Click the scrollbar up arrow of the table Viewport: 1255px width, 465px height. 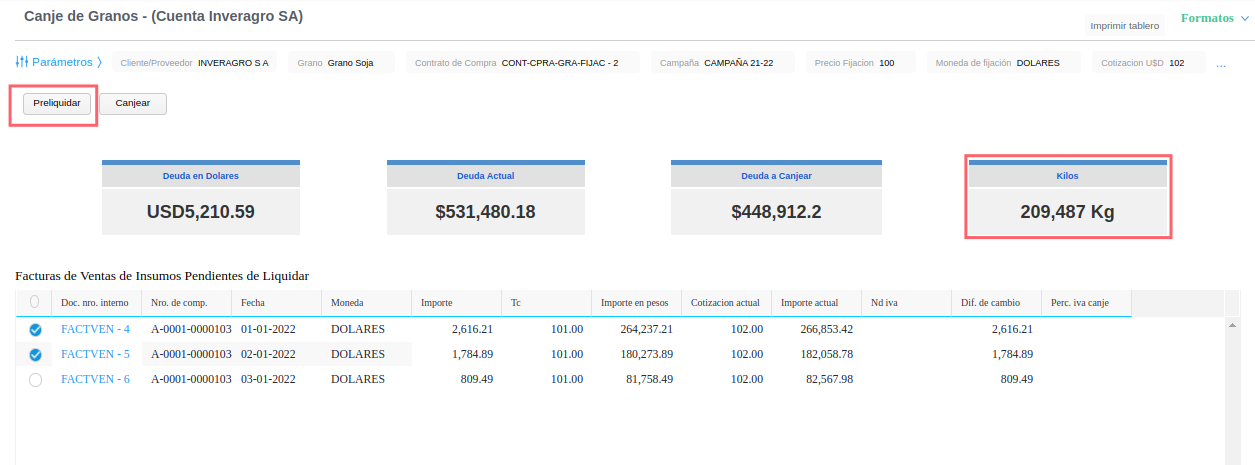(x=1231, y=325)
